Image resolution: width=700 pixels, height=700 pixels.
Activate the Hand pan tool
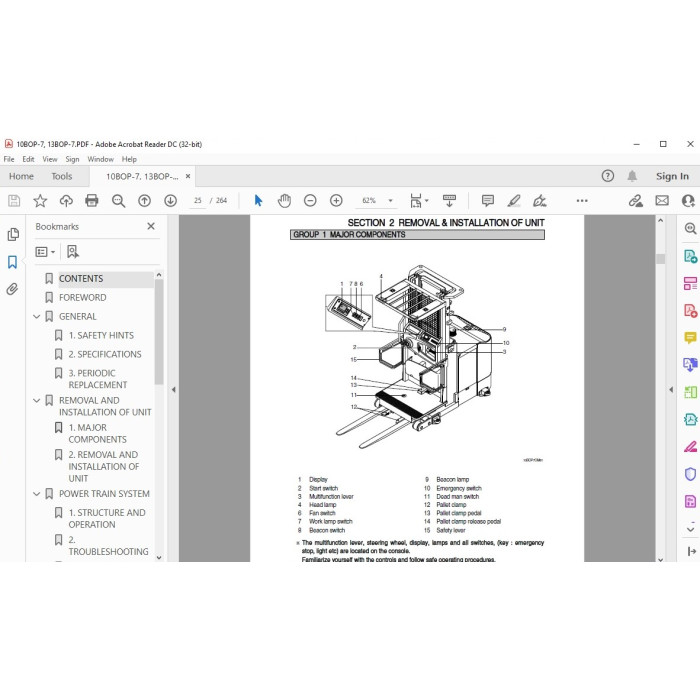tap(284, 201)
